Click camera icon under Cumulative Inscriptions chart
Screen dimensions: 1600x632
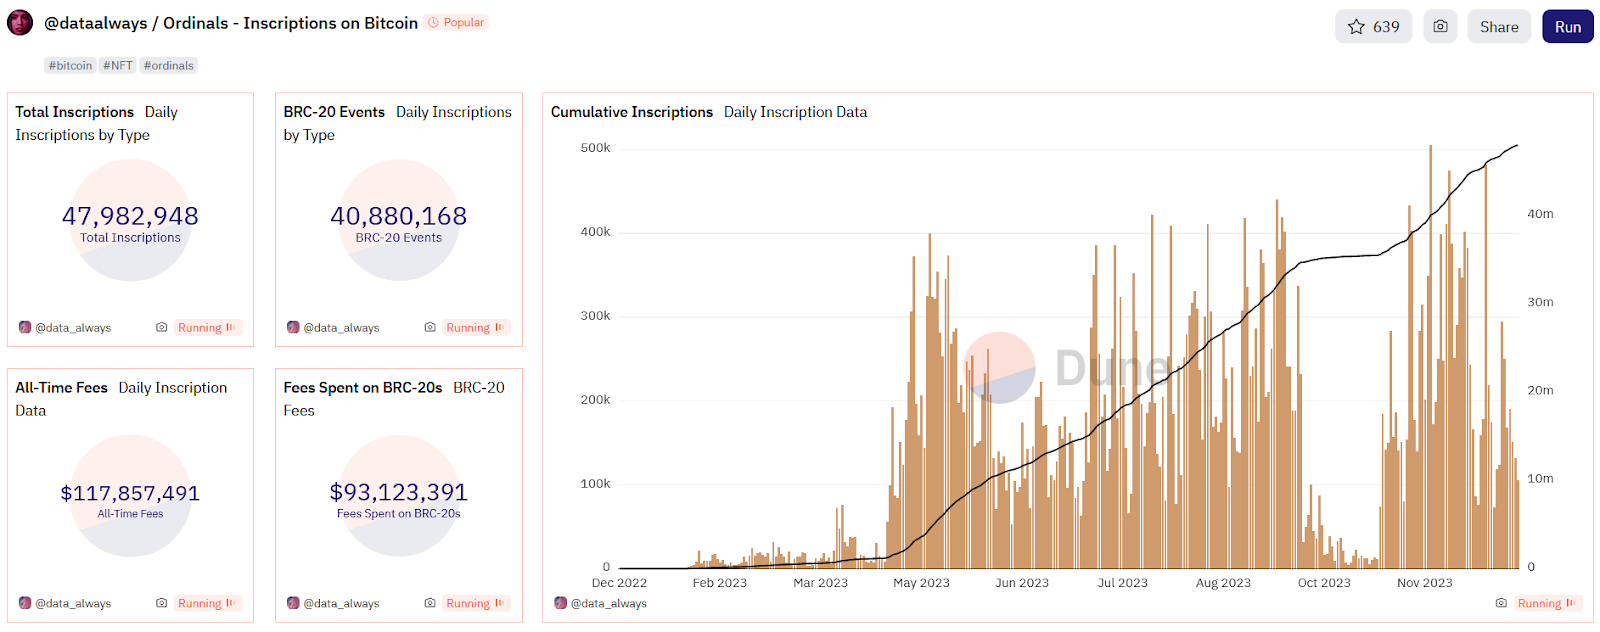1501,603
